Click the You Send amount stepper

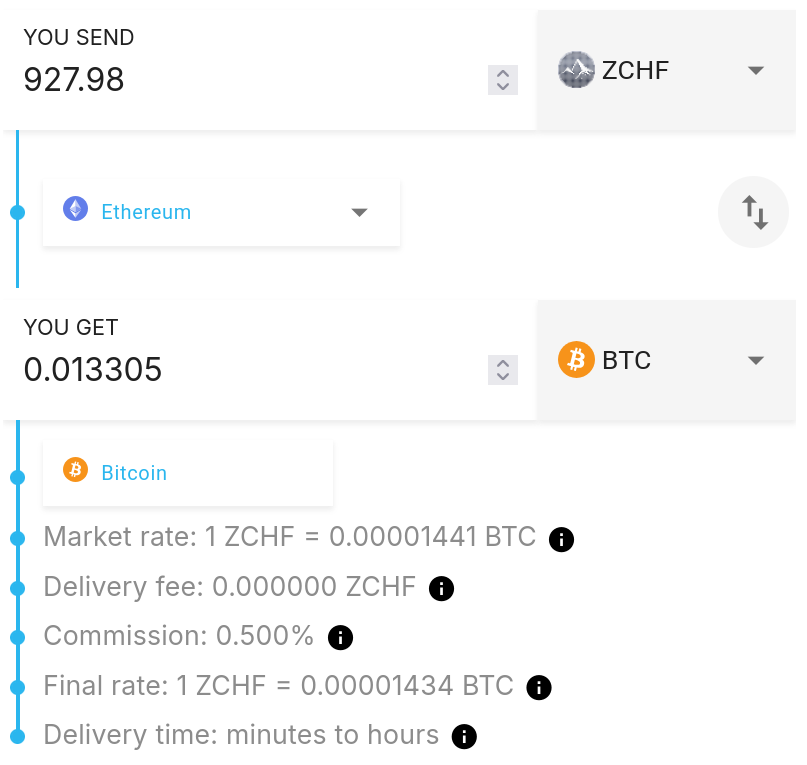(x=503, y=80)
